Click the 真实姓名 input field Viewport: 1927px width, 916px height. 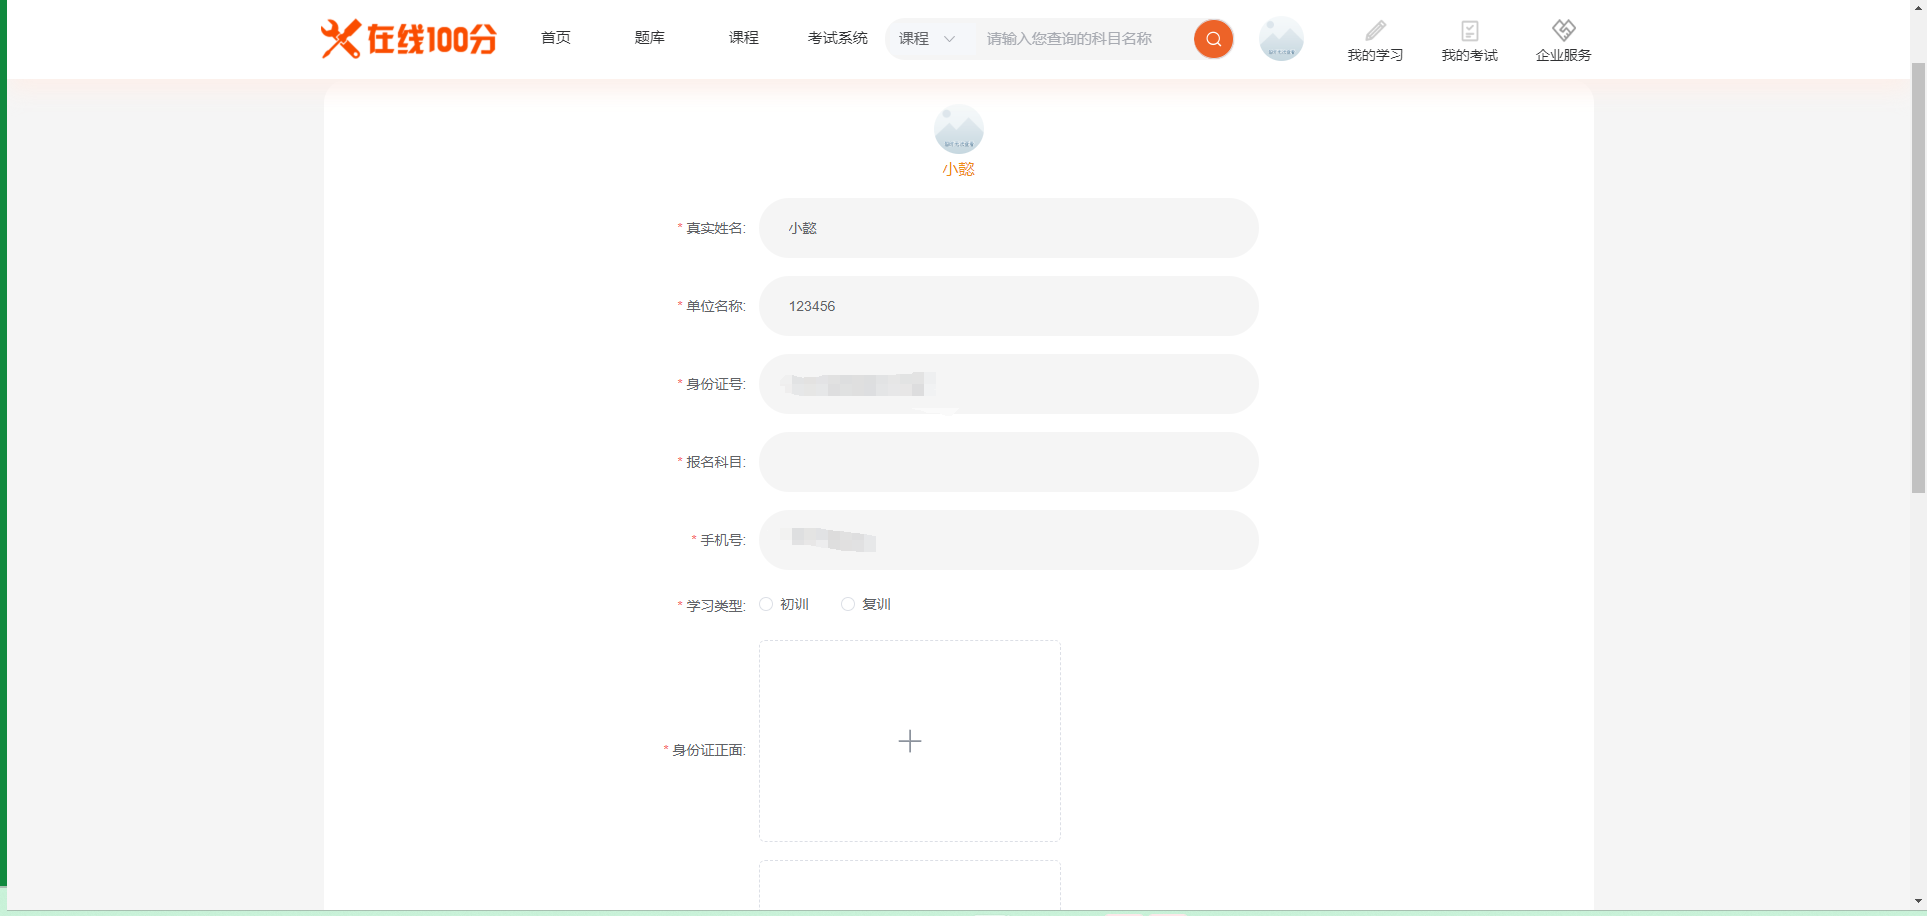pos(1008,228)
